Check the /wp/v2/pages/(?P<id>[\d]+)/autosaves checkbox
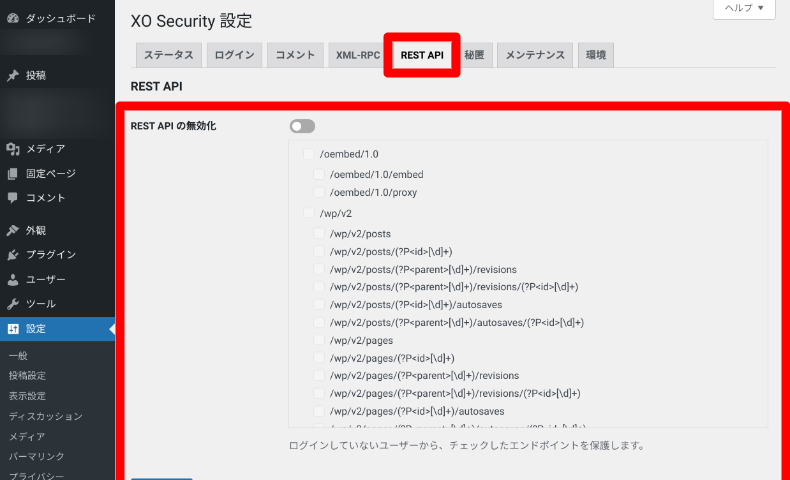This screenshot has width=790, height=480. [x=319, y=411]
